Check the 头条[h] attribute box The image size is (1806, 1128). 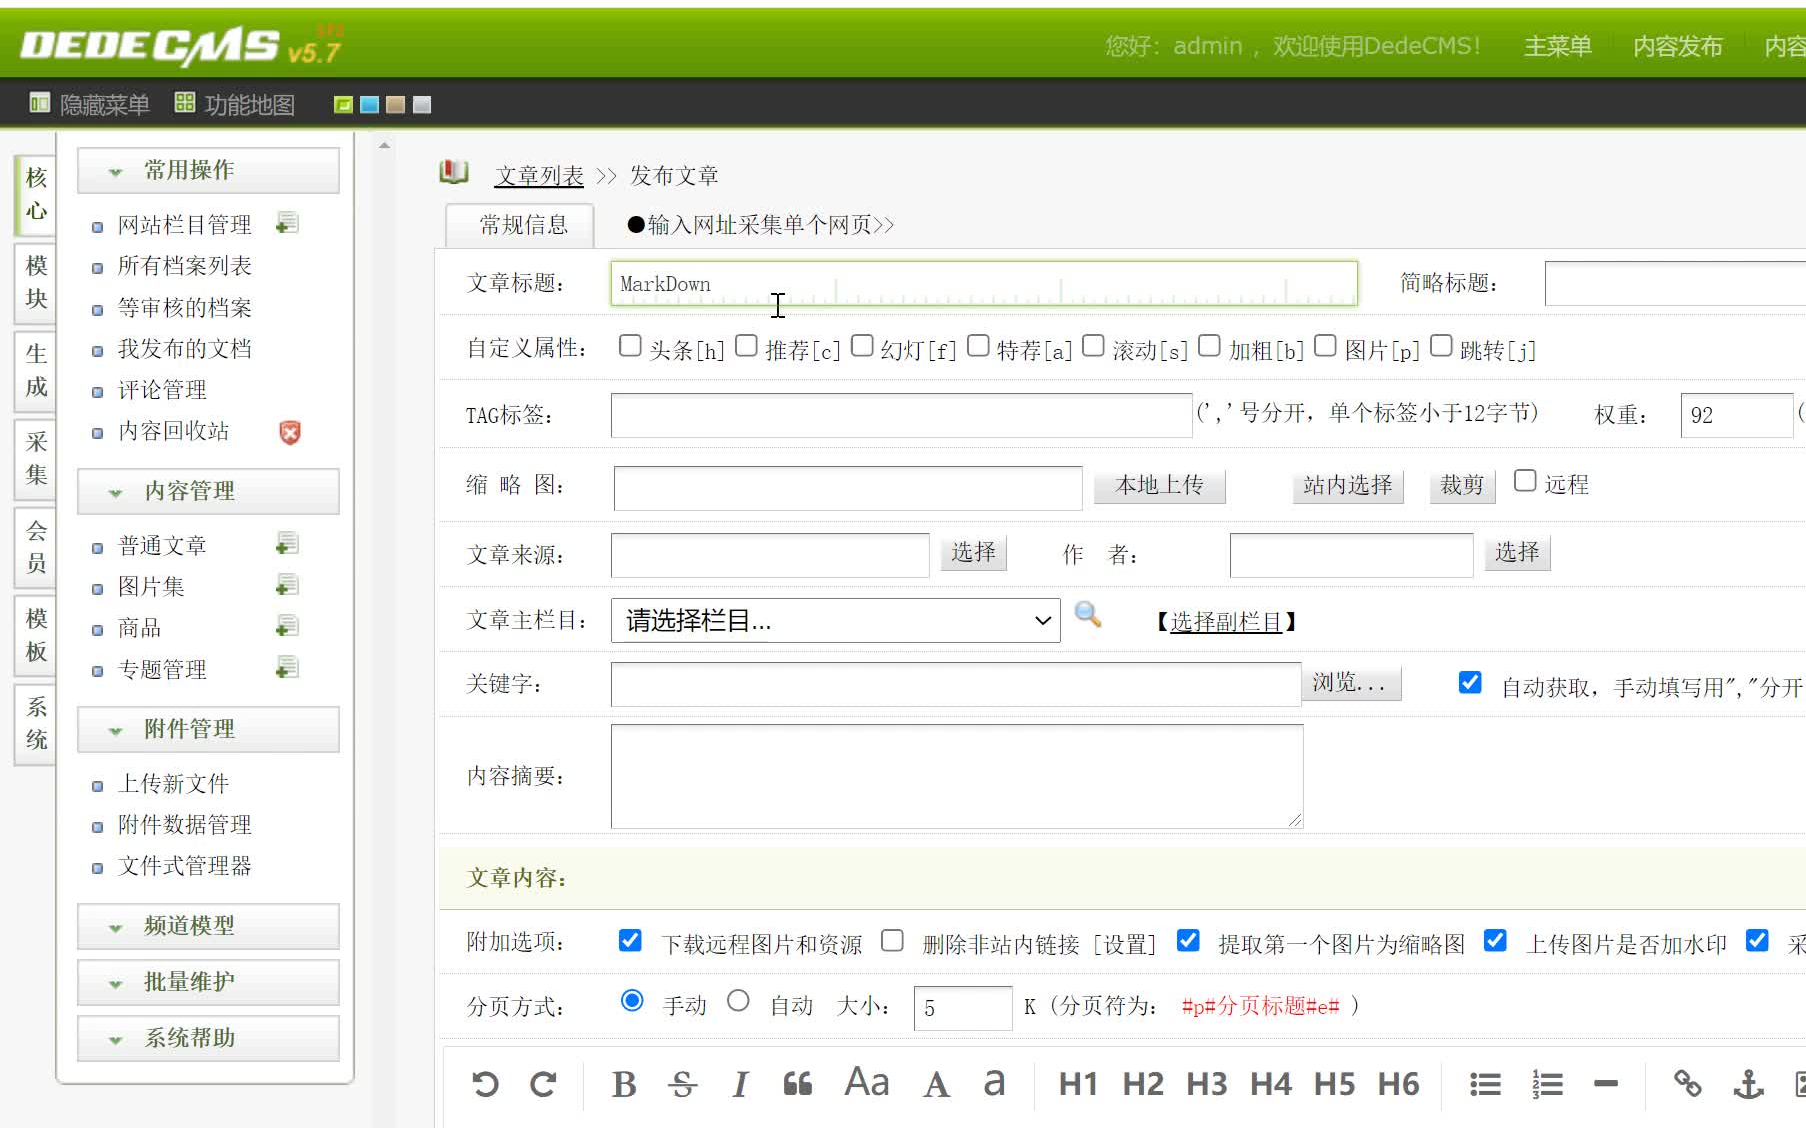tap(630, 346)
